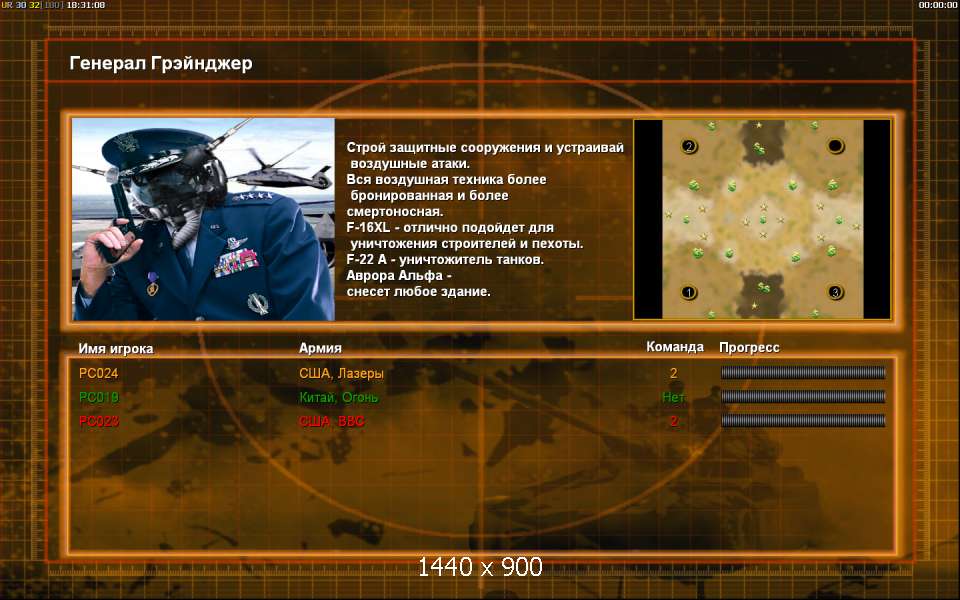This screenshot has height=600, width=960.
Task: Click the 00:00:00 timer at top right
Action: 937,5
